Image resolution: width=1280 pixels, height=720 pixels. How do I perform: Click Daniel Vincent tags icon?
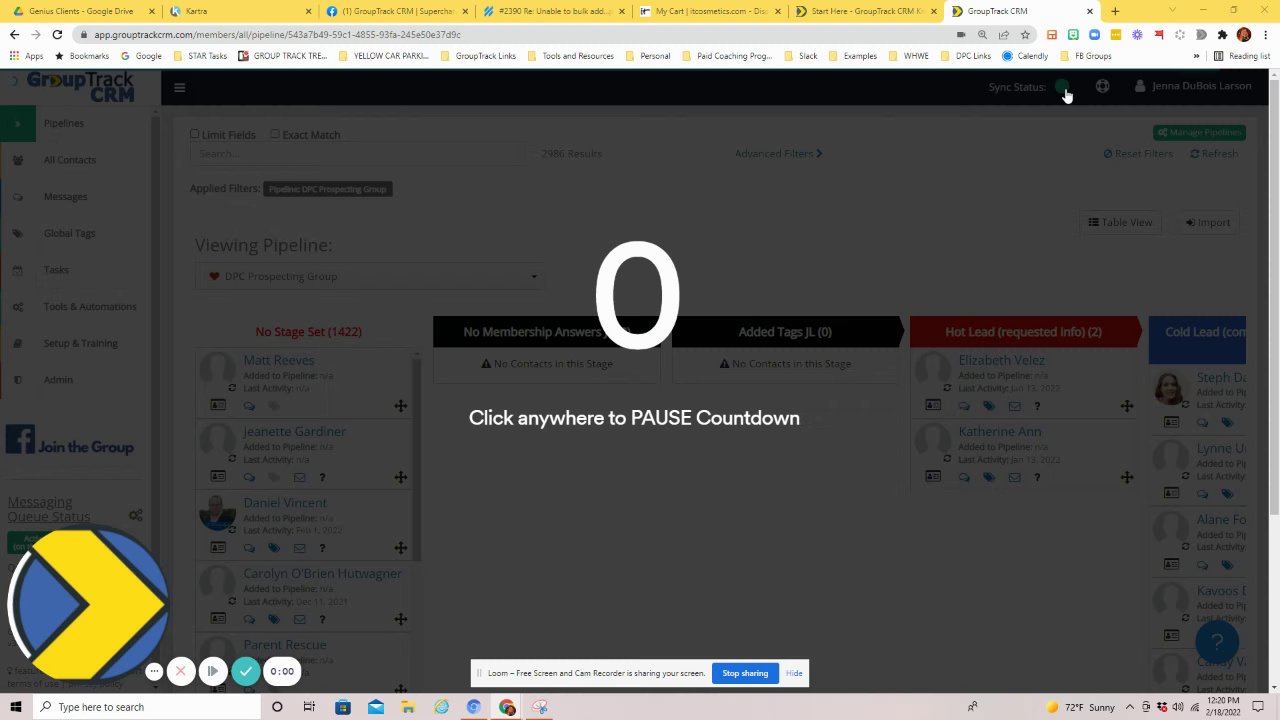[x=274, y=548]
